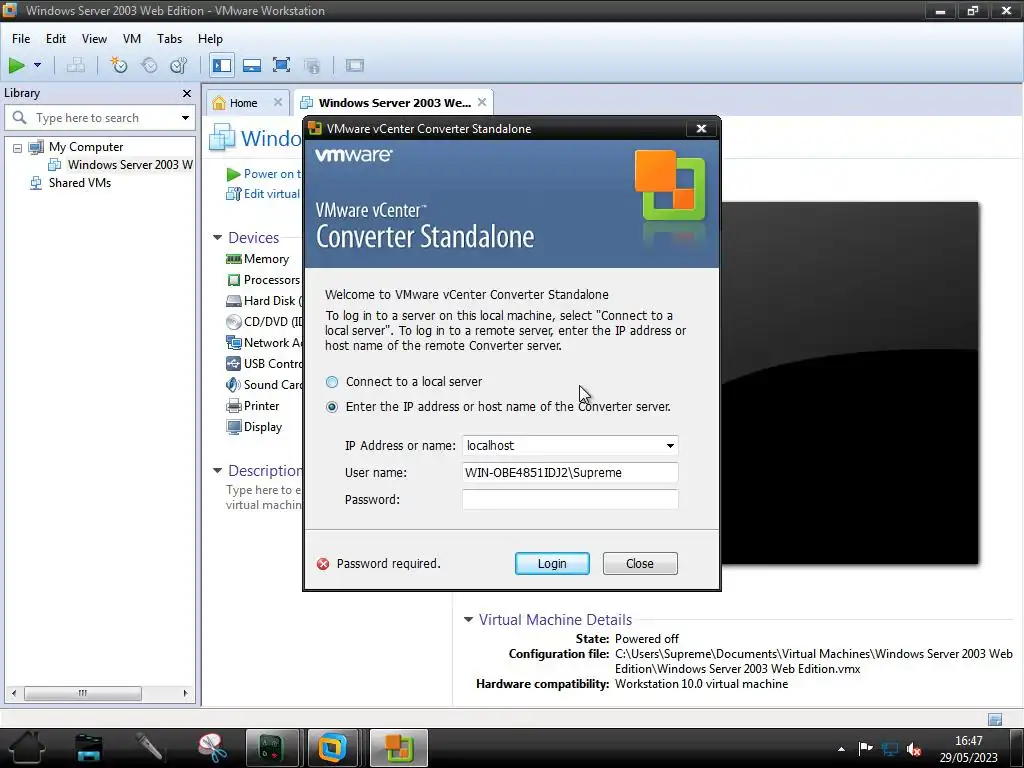Click the Revert to Snapshot toolbar icon
This screenshot has width=1024, height=768.
coord(149,65)
